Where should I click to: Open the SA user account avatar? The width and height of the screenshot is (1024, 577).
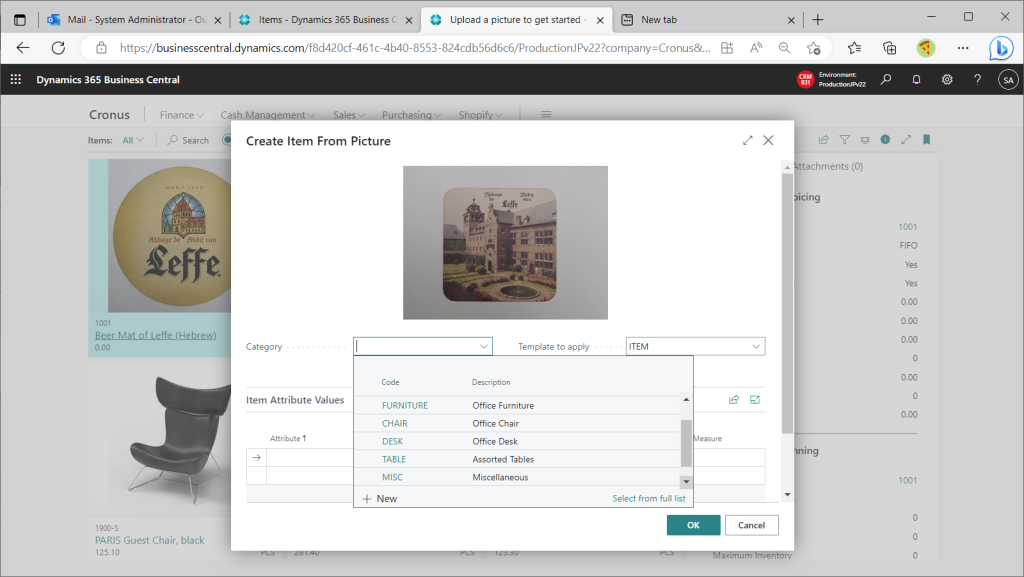click(1008, 80)
